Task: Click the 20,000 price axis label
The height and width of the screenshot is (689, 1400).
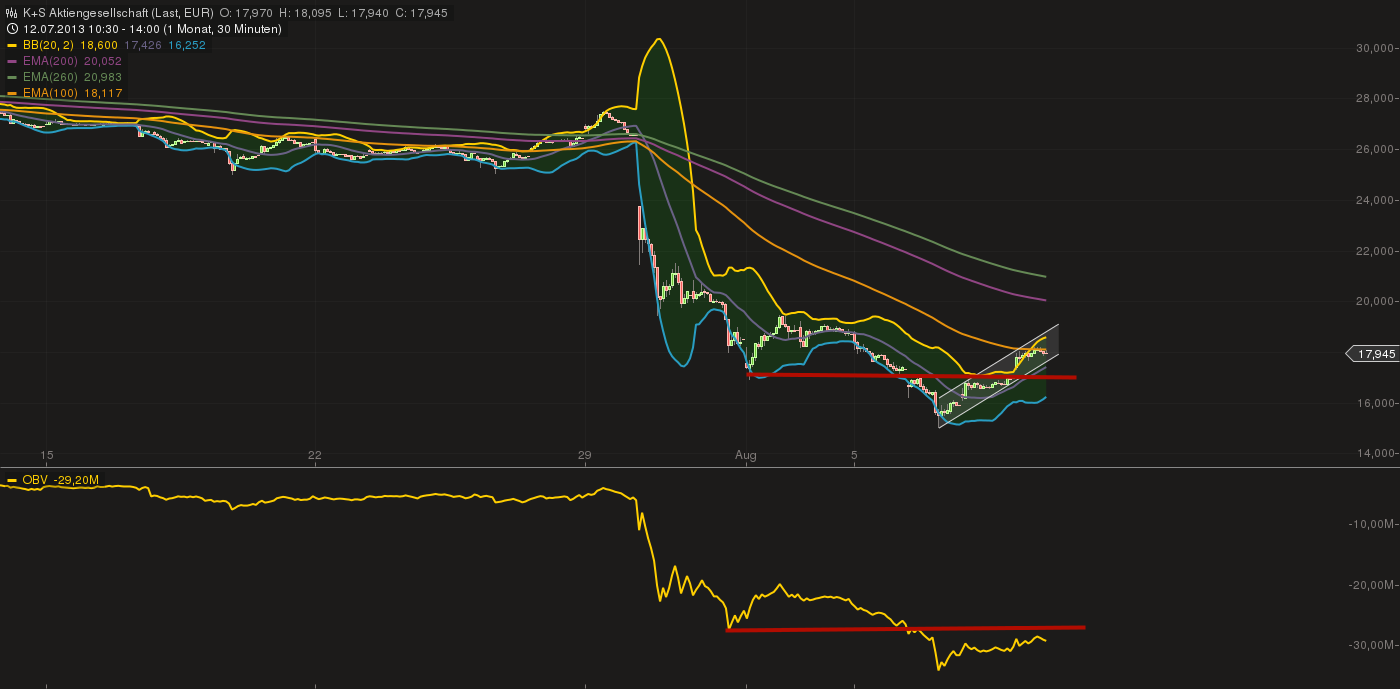Action: (x=1375, y=302)
